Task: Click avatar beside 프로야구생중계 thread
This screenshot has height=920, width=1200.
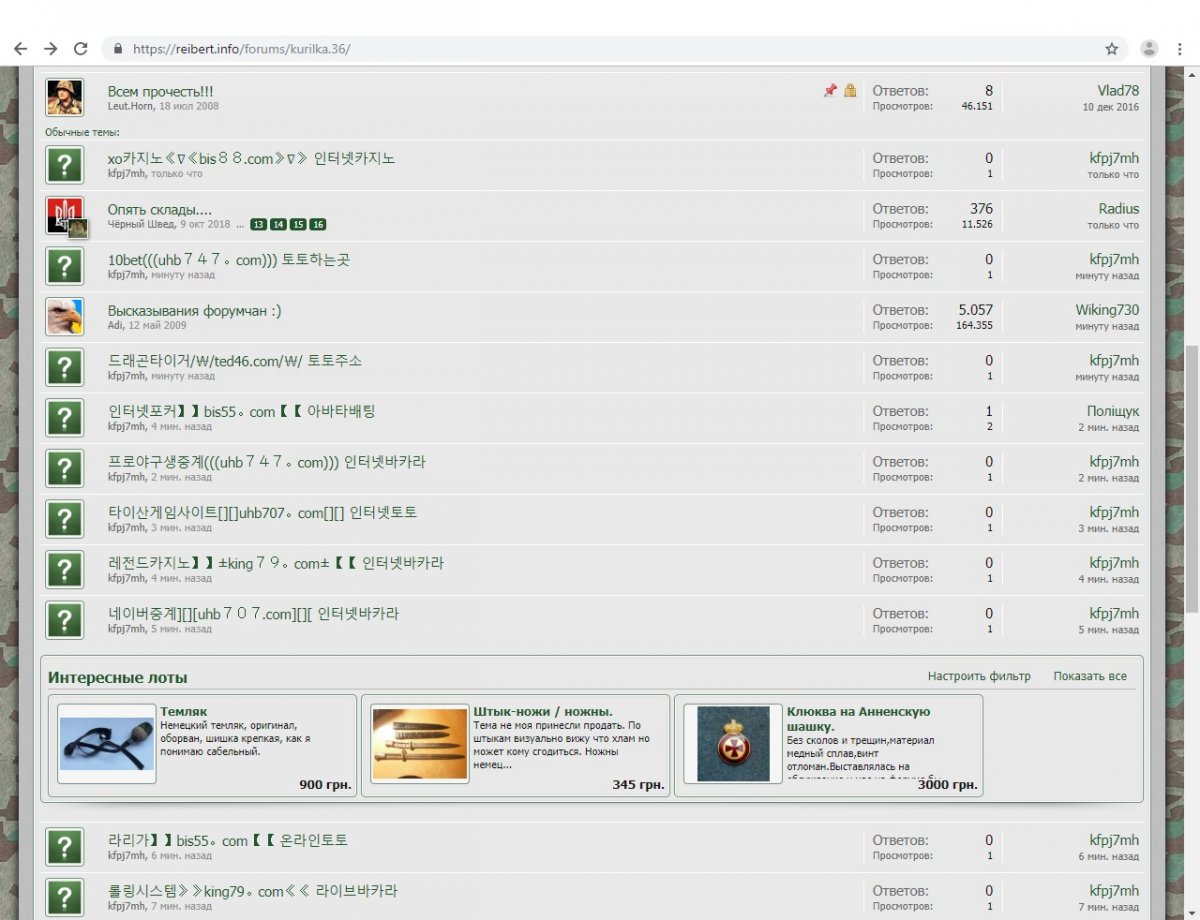Action: coord(65,468)
